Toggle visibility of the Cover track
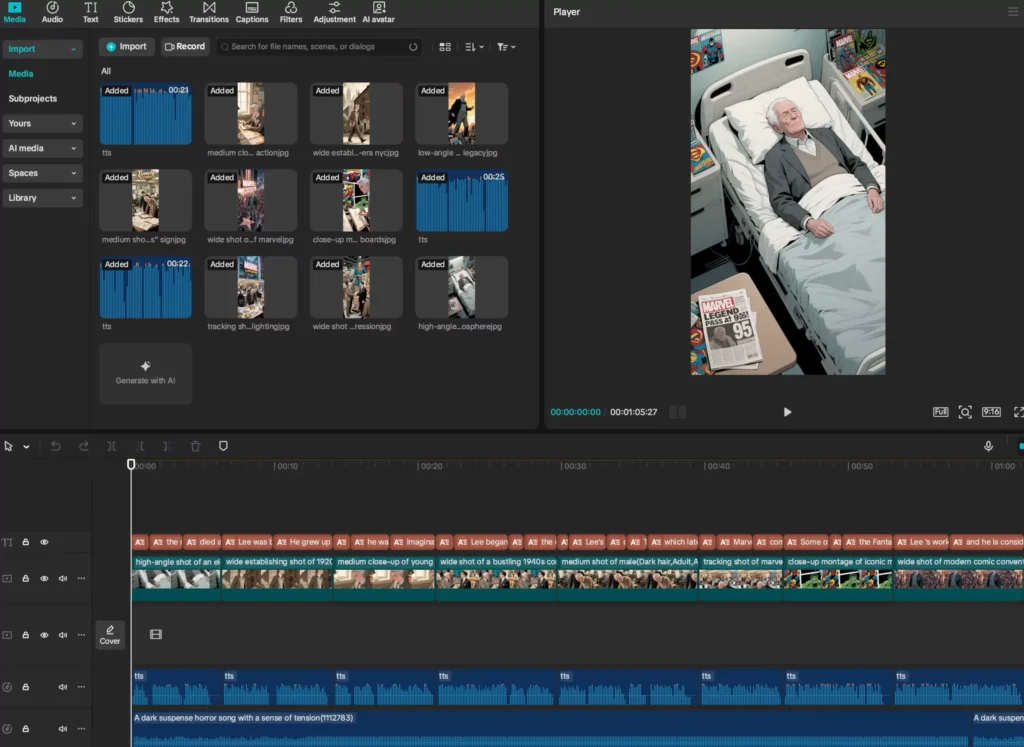Viewport: 1024px width, 747px height. point(44,635)
